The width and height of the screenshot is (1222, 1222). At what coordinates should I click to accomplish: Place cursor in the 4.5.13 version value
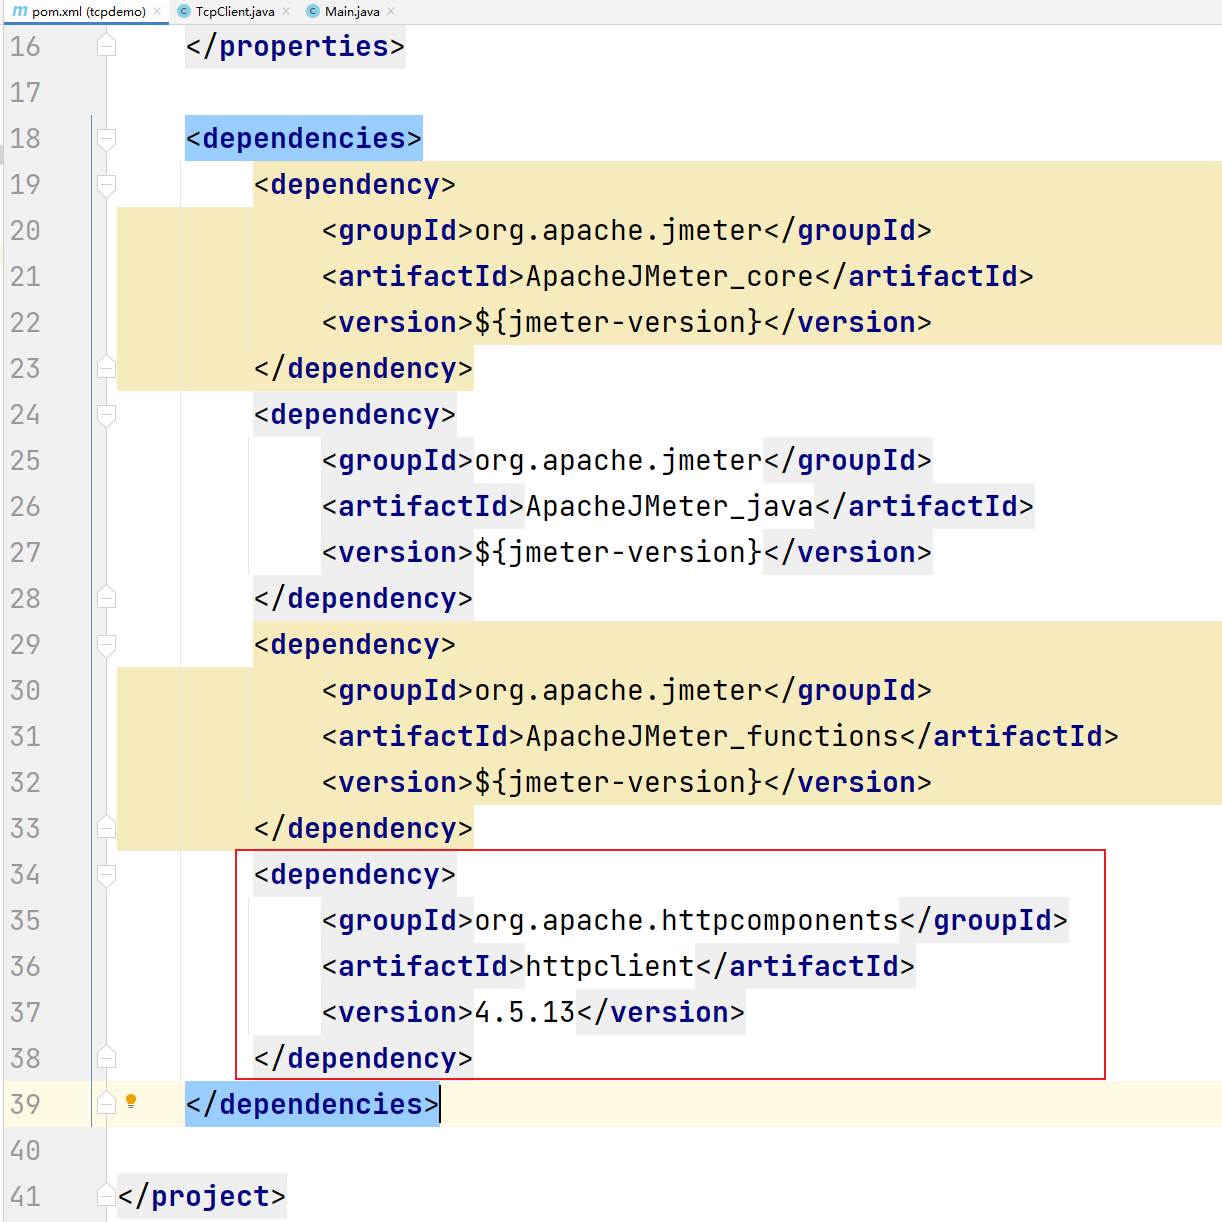tap(525, 1012)
